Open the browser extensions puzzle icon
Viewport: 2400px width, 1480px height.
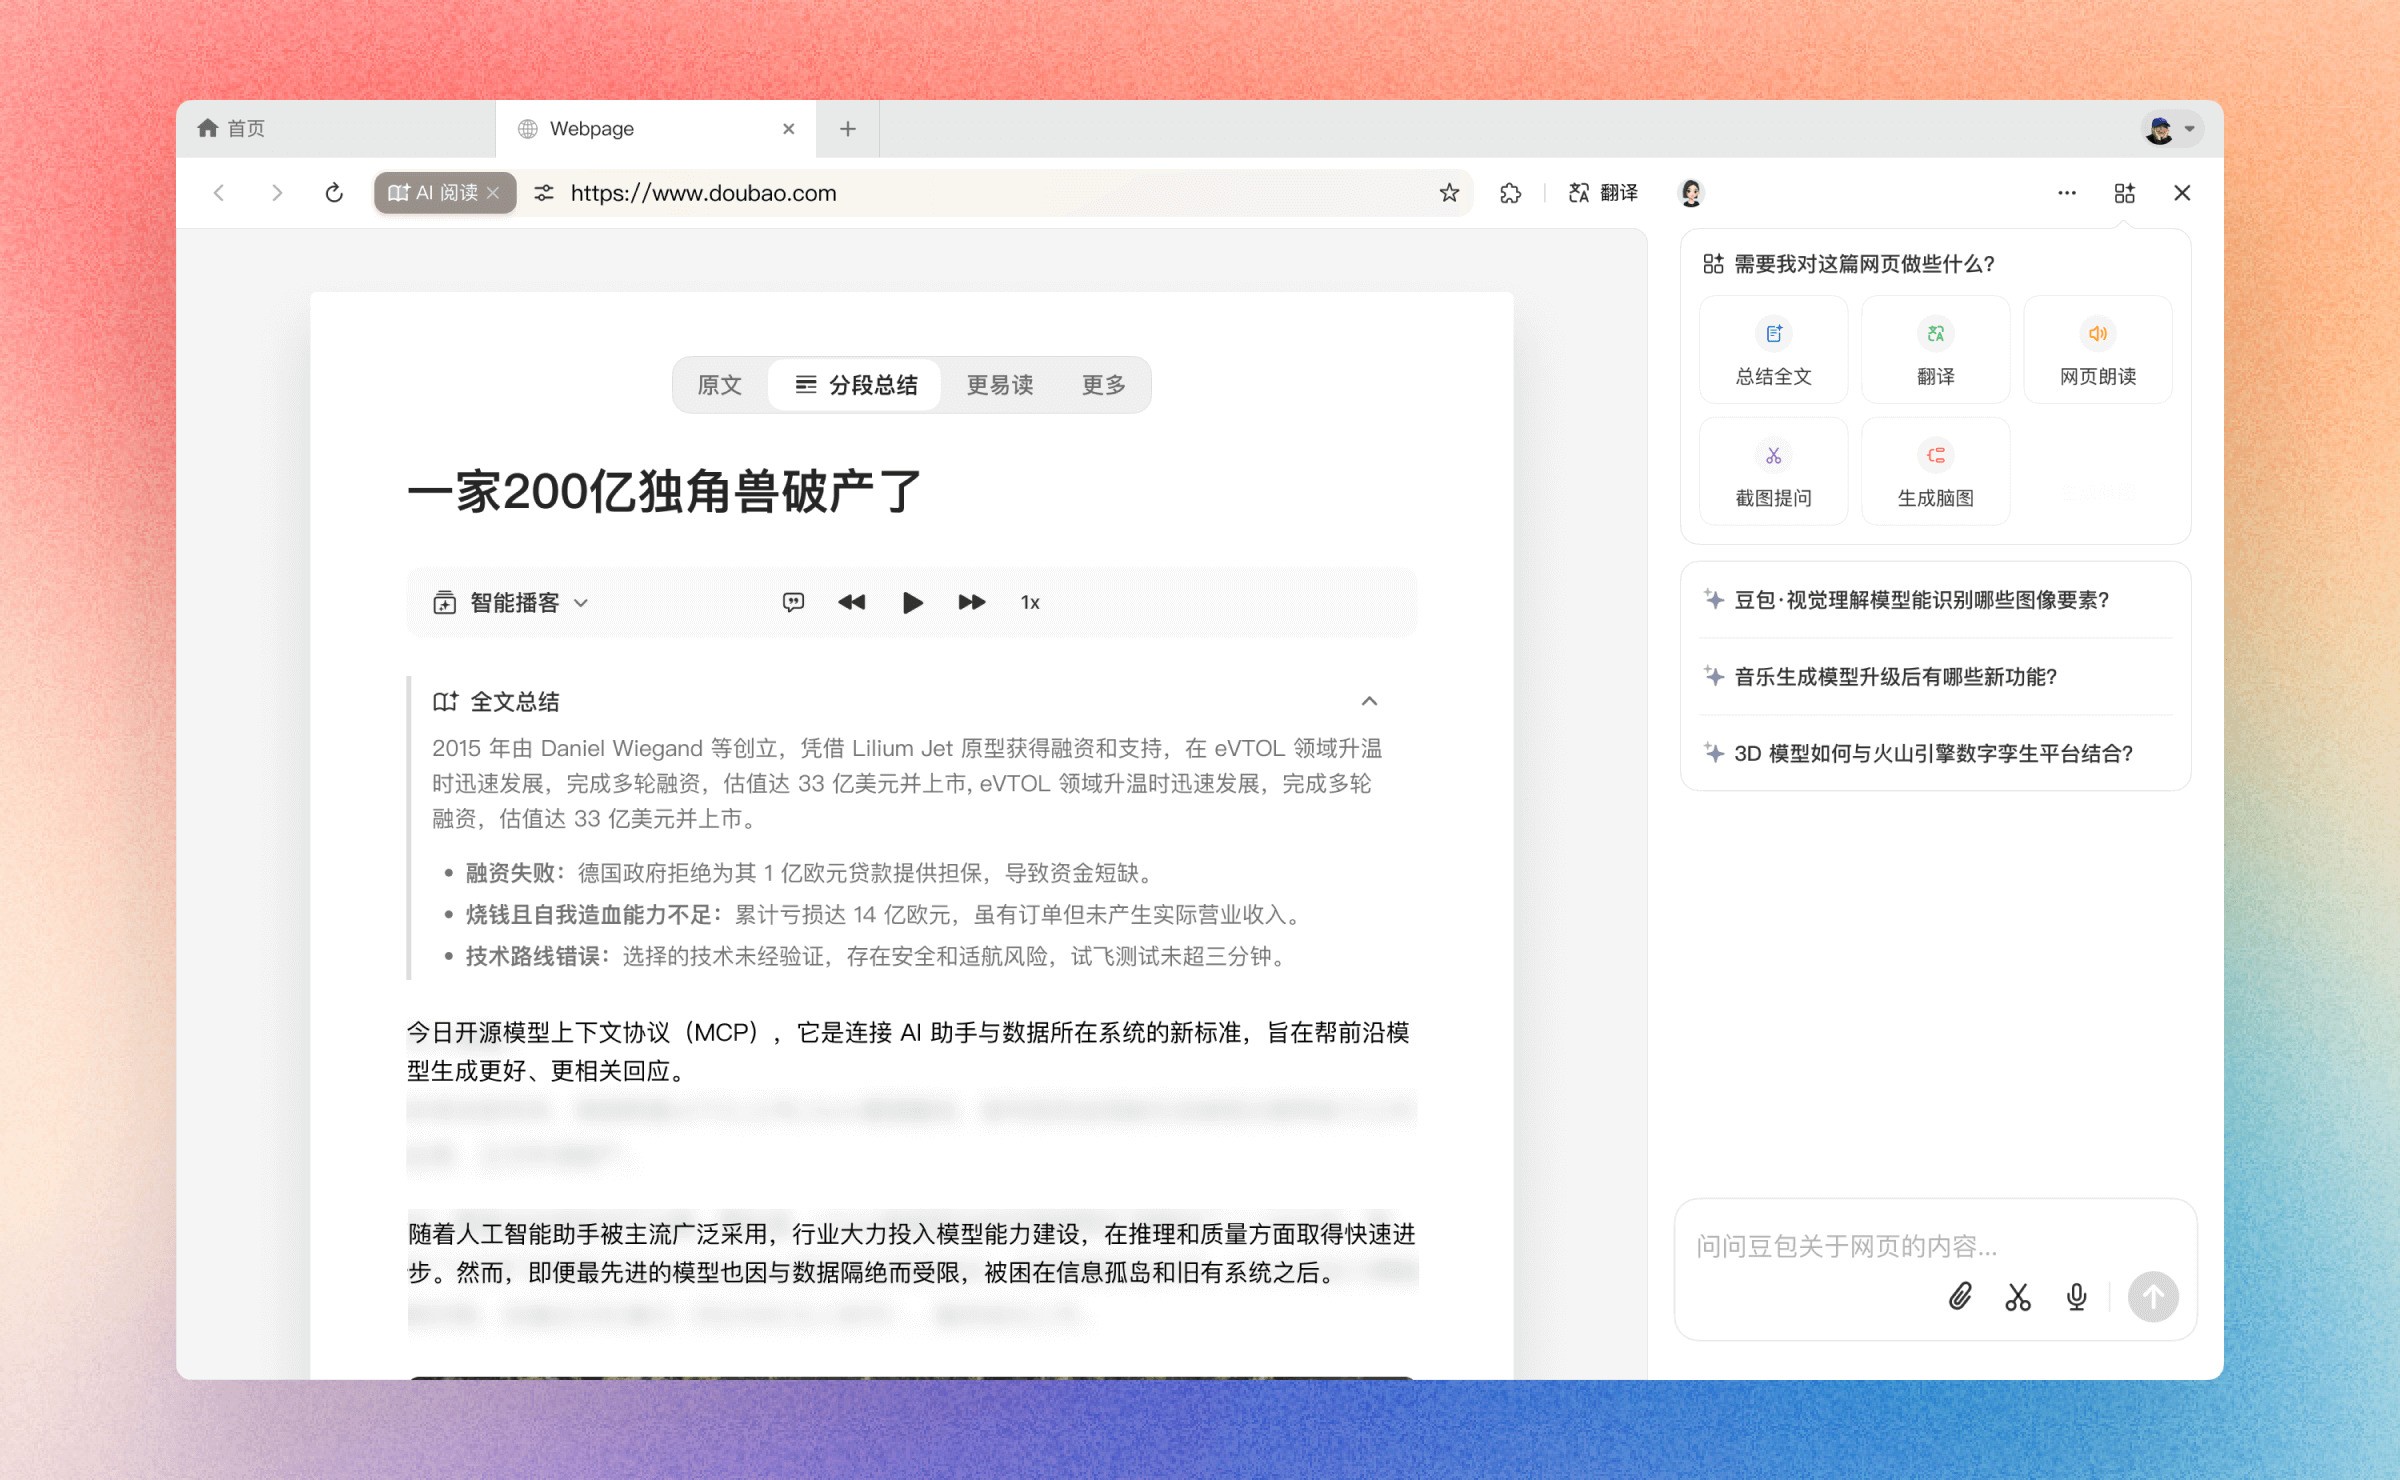tap(1510, 193)
